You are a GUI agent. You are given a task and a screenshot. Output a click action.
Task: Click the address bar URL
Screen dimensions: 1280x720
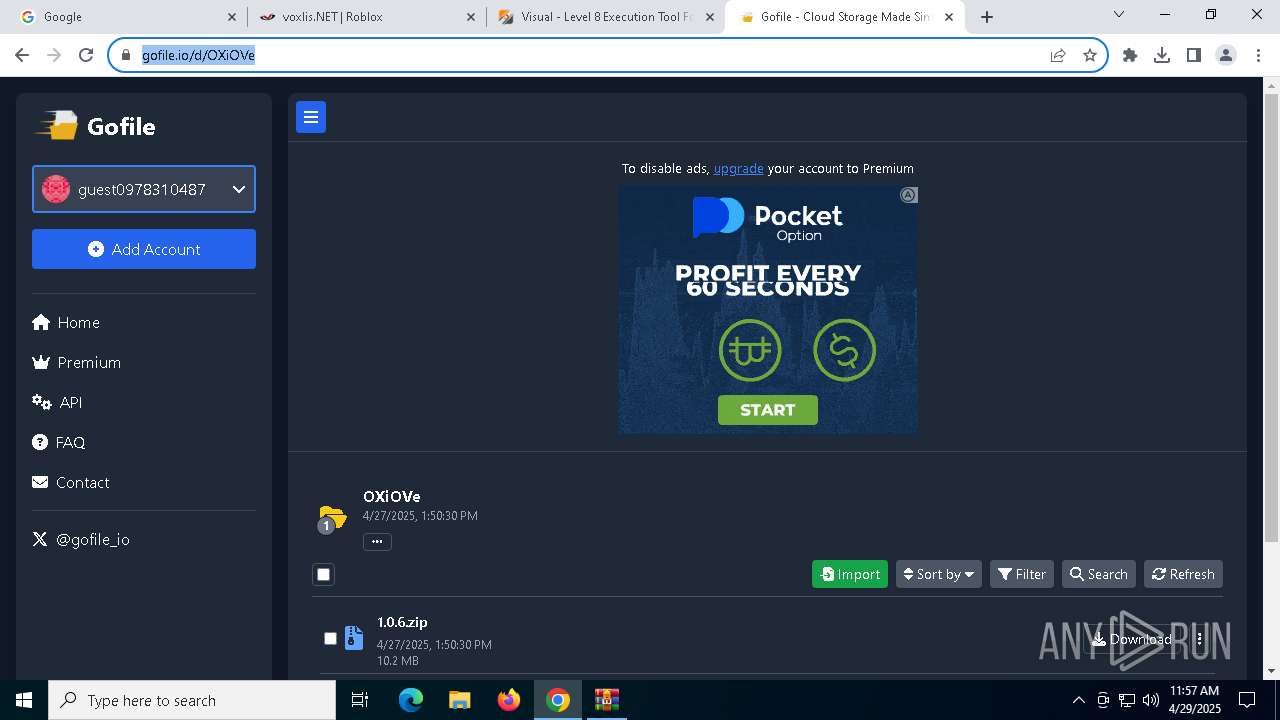[198, 55]
